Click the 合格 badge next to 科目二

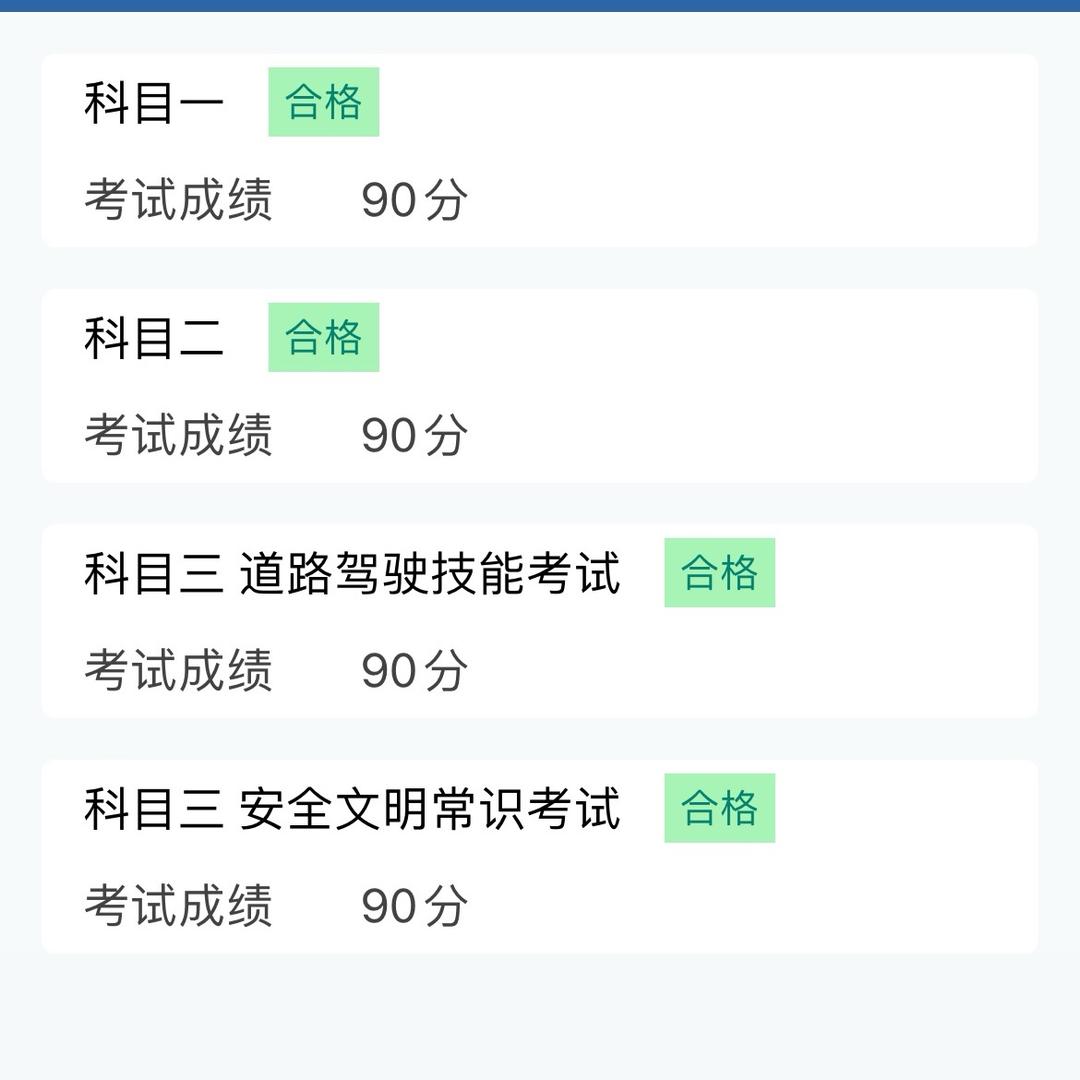click(x=323, y=337)
